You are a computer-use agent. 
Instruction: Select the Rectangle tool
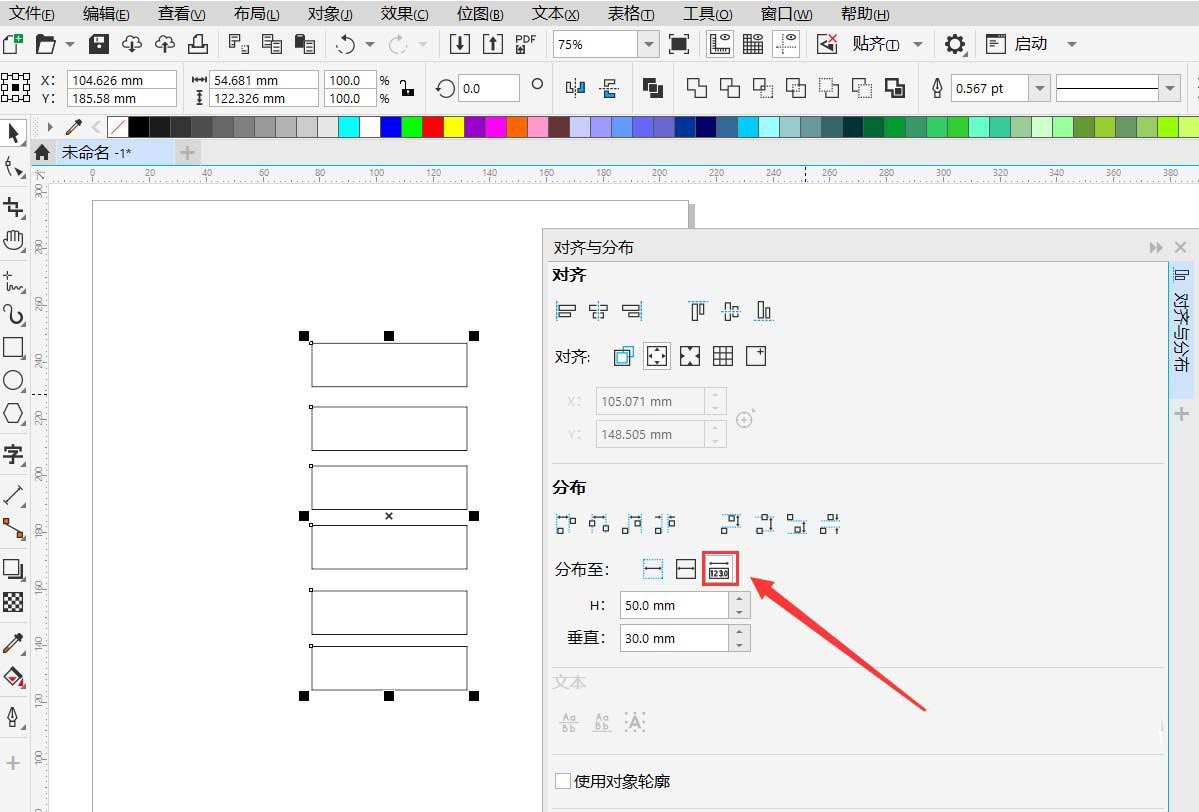14,348
